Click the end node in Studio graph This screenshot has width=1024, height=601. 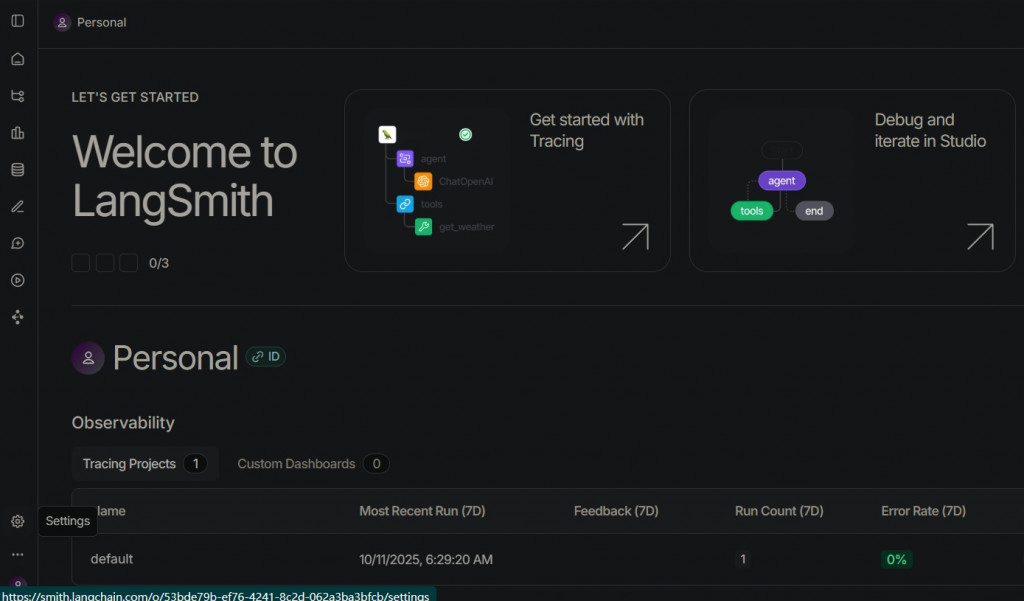(814, 211)
